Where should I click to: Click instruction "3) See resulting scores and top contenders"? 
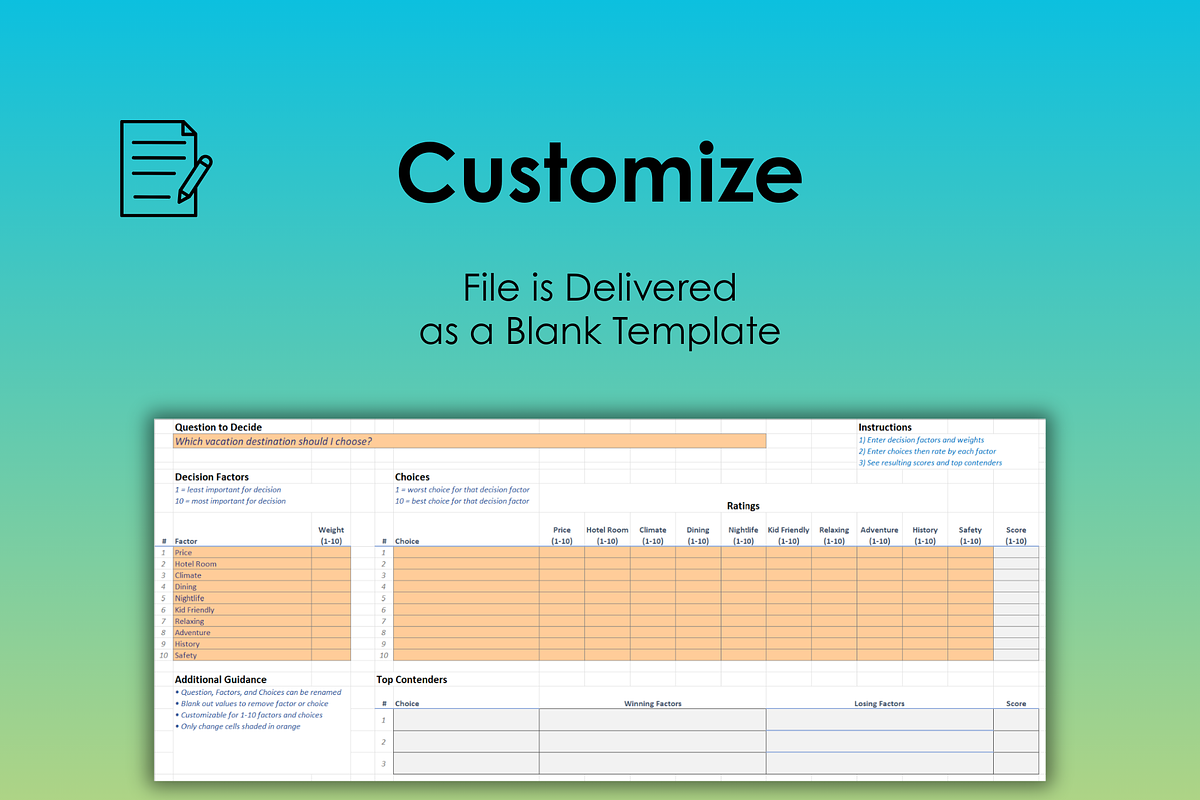coord(930,463)
